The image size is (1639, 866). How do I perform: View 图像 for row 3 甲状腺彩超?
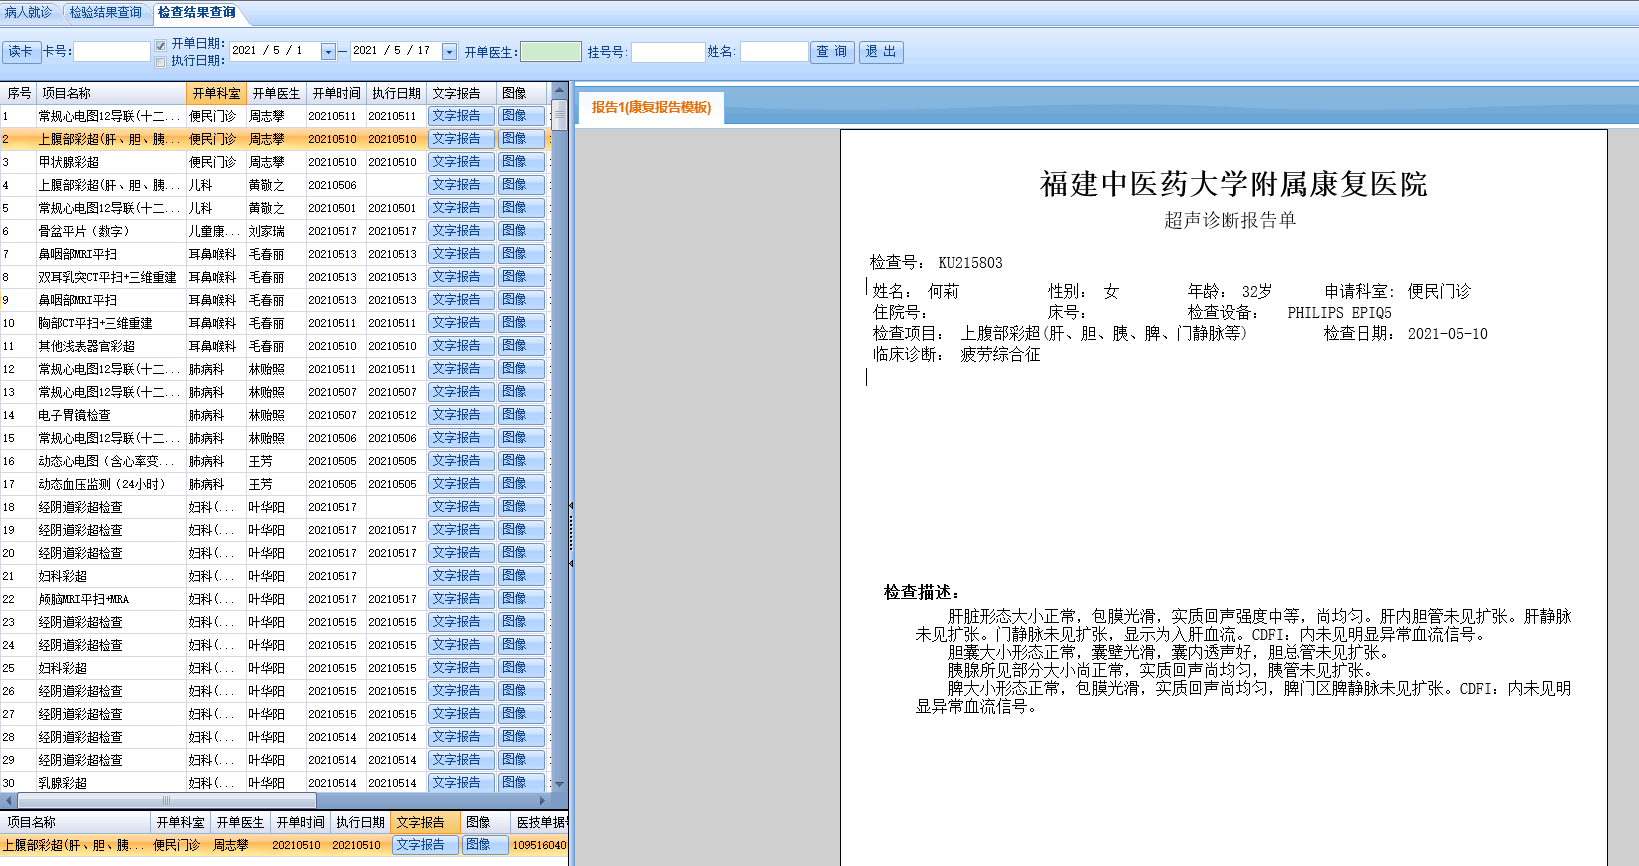(521, 162)
